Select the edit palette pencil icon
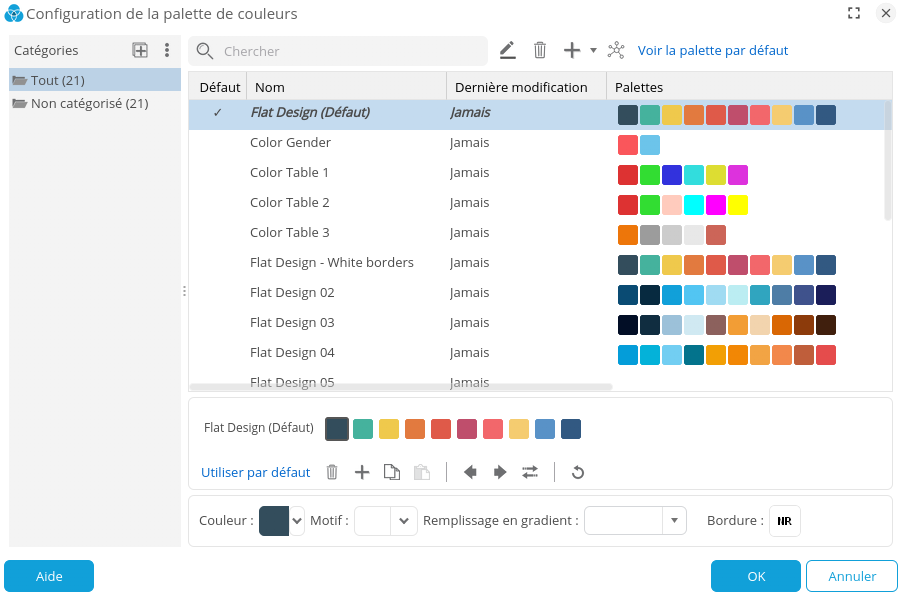 coord(507,50)
